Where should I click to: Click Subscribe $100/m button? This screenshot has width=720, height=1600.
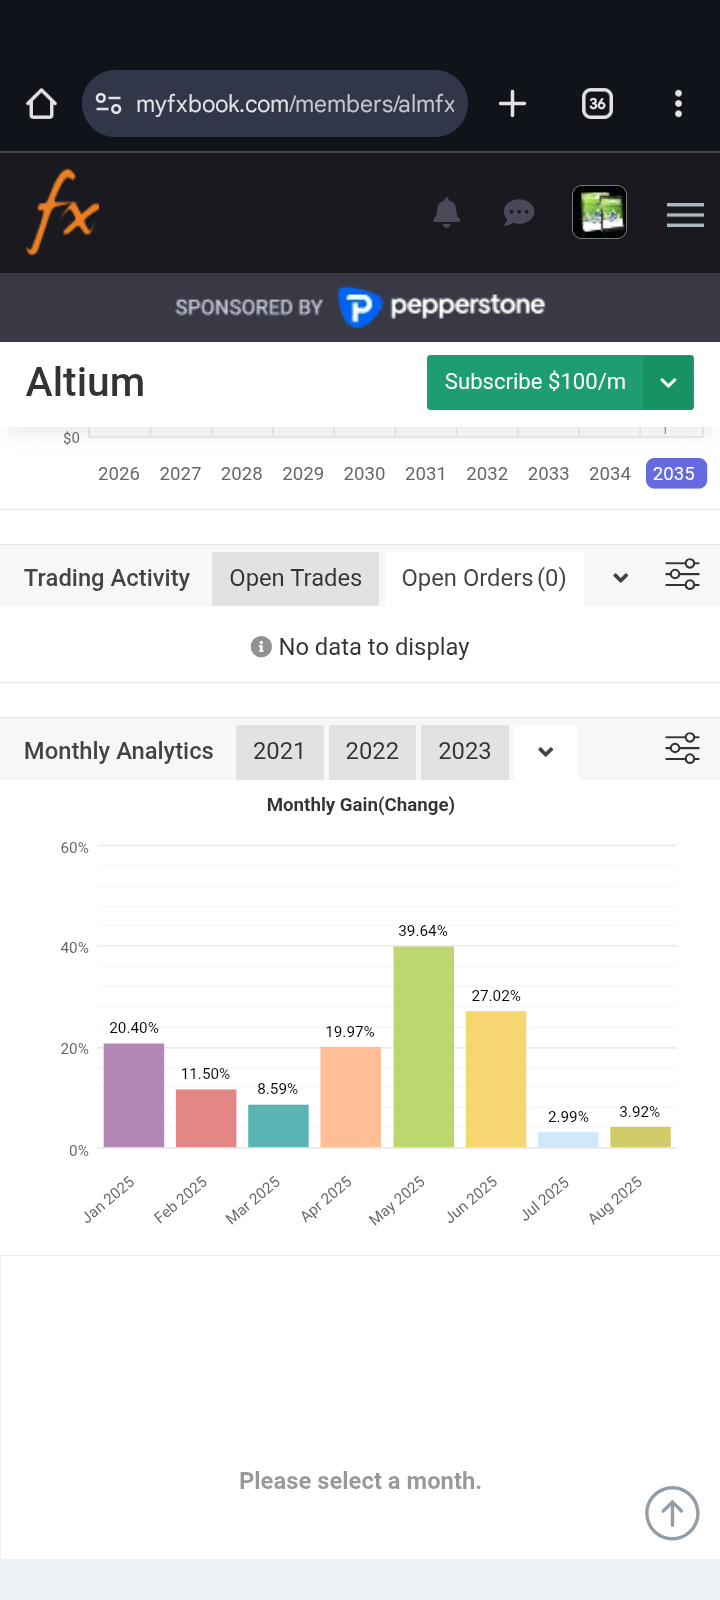point(535,383)
